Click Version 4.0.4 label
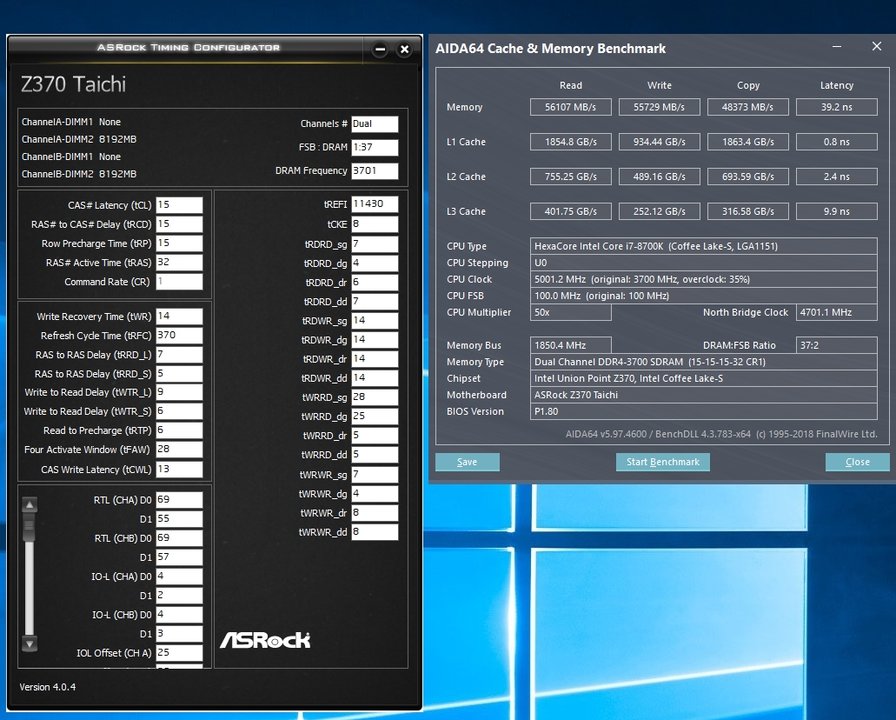The width and height of the screenshot is (896, 720). (47, 687)
